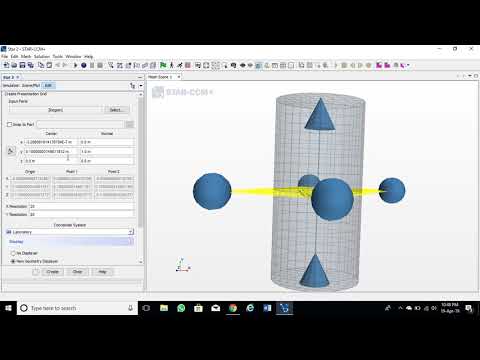
Task: Click the Windows taskbar search box
Action: coord(78,308)
